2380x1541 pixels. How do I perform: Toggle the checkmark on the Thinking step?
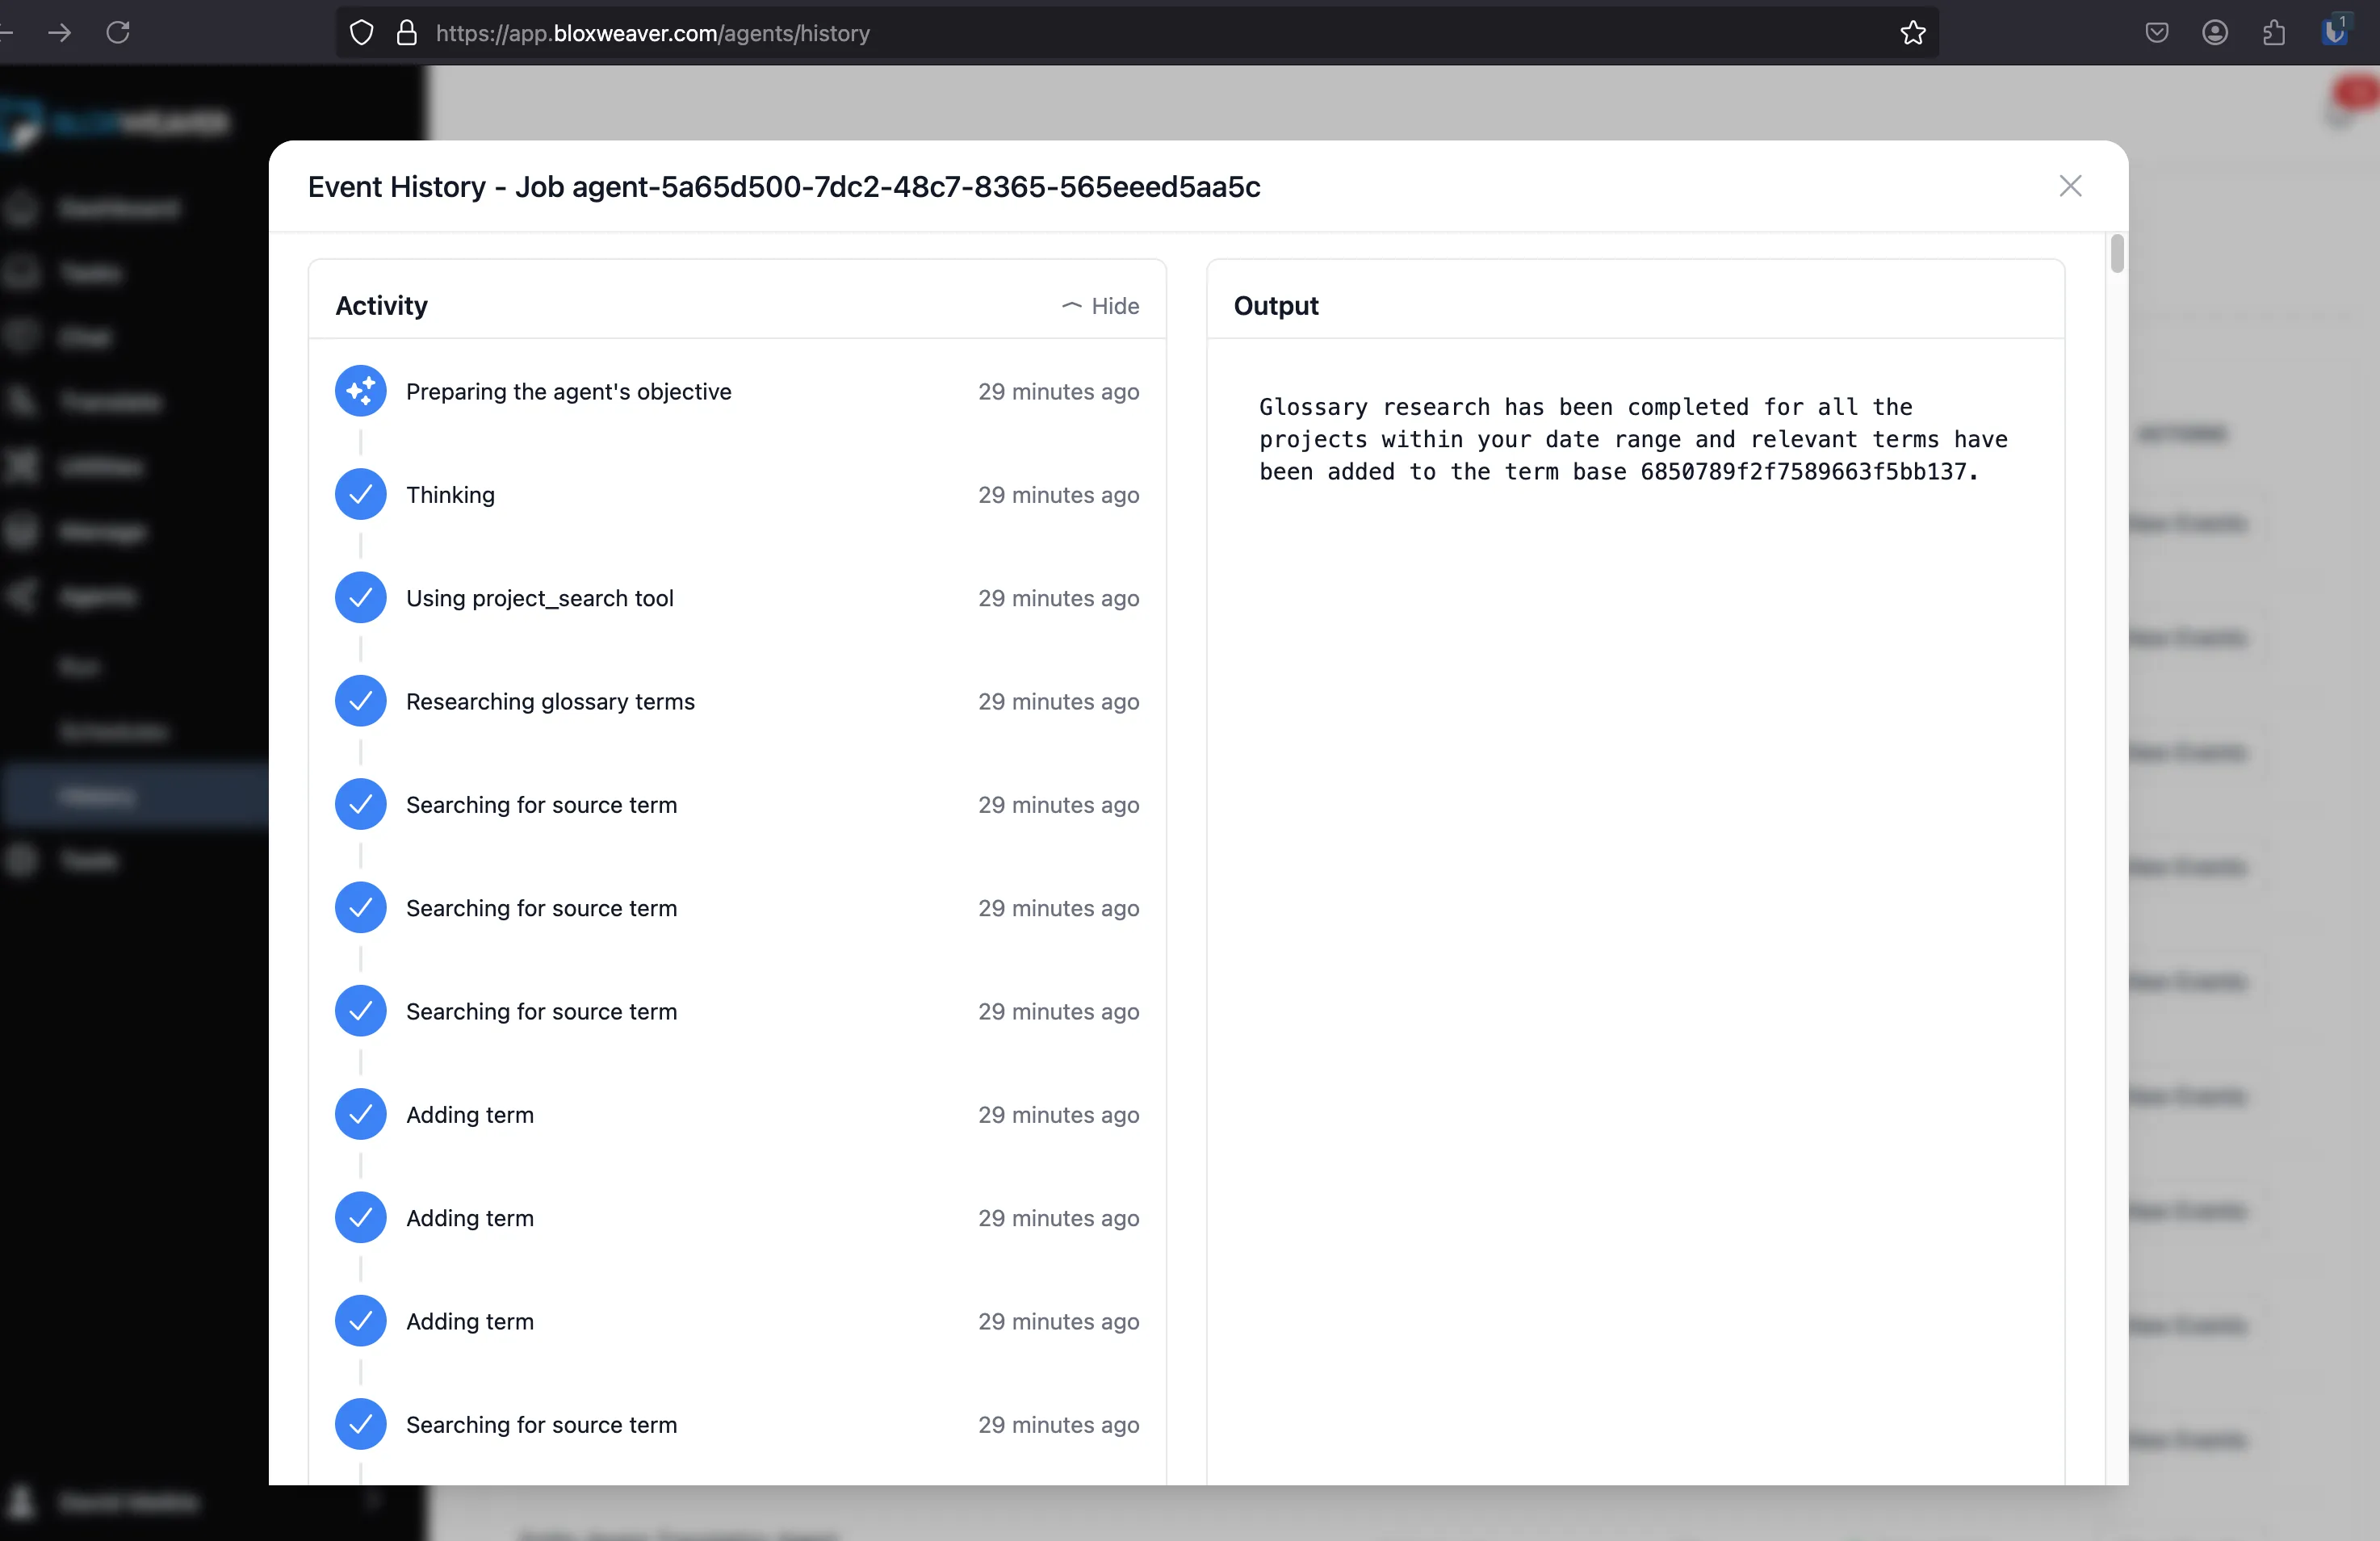point(361,494)
